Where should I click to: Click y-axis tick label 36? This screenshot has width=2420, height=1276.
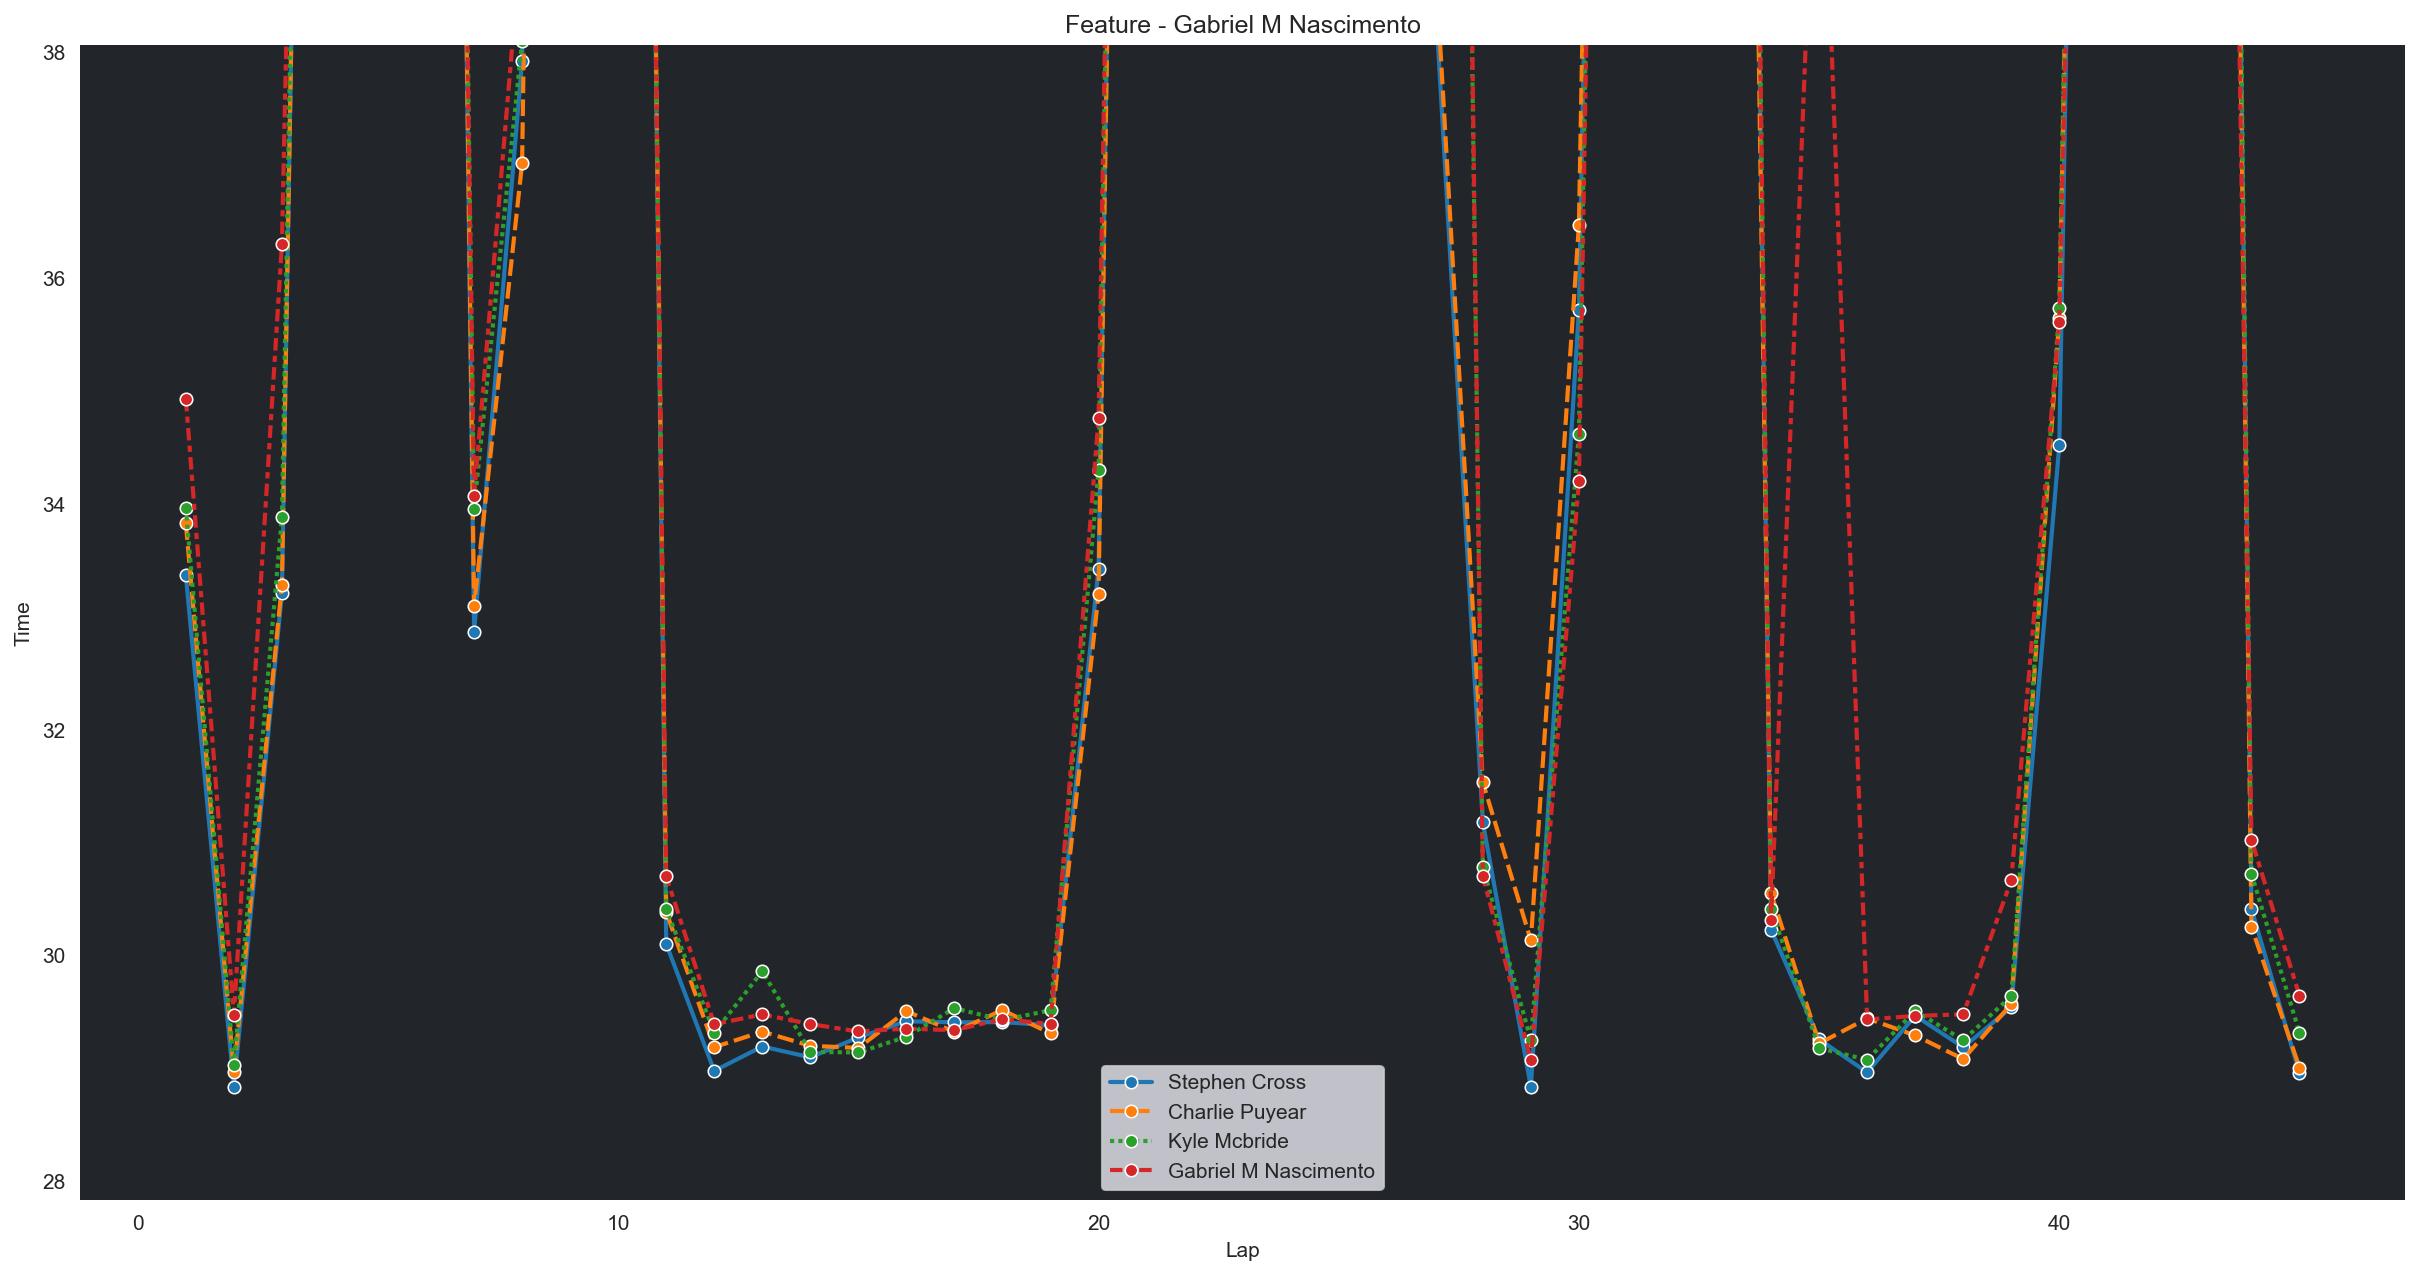[x=53, y=278]
